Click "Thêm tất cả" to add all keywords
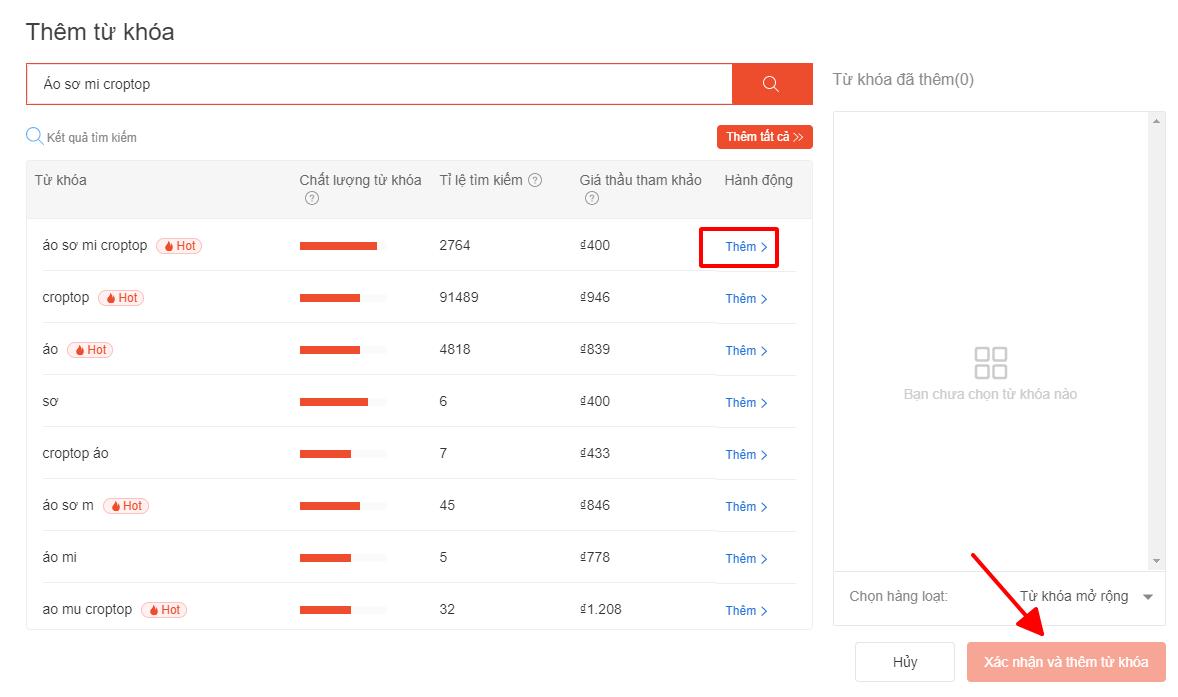 point(764,136)
